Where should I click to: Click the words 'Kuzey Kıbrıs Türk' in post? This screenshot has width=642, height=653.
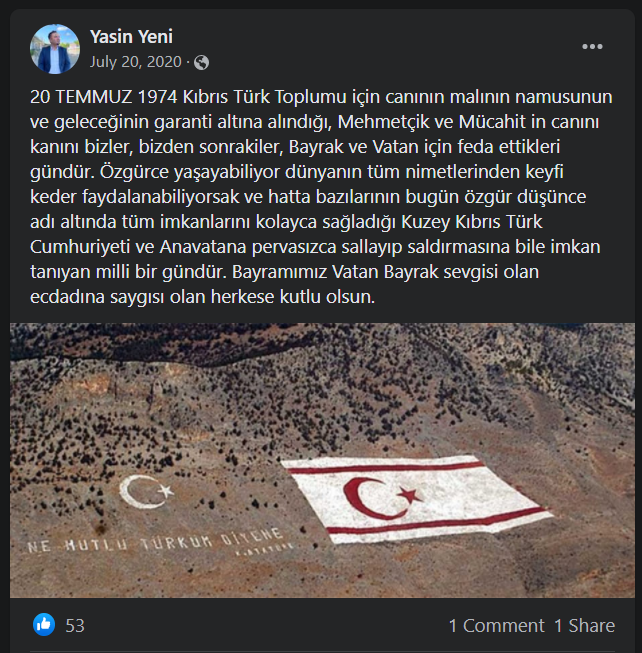(x=472, y=222)
